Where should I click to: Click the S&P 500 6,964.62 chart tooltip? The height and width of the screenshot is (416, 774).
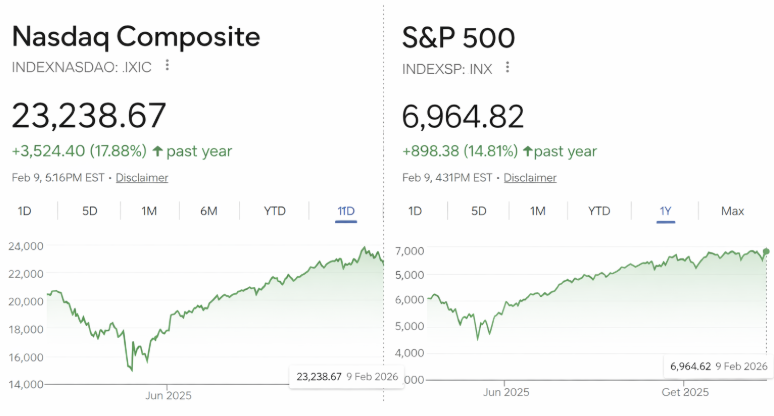720,367
